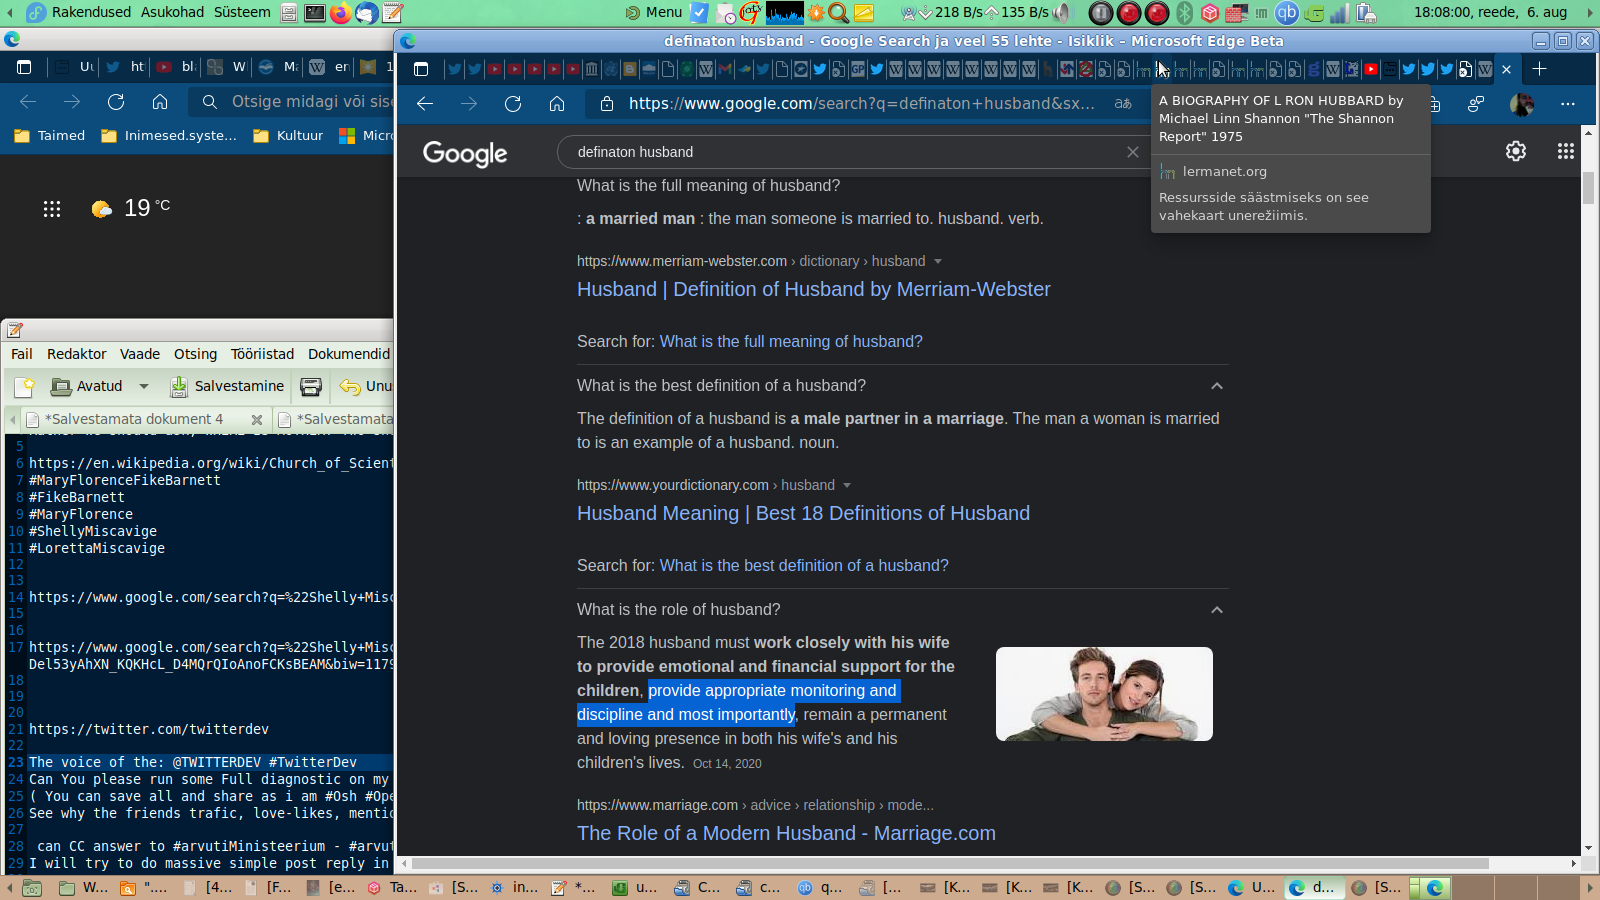The height and width of the screenshot is (900, 1600).
Task: Open home in the background Edge window
Action: [160, 101]
